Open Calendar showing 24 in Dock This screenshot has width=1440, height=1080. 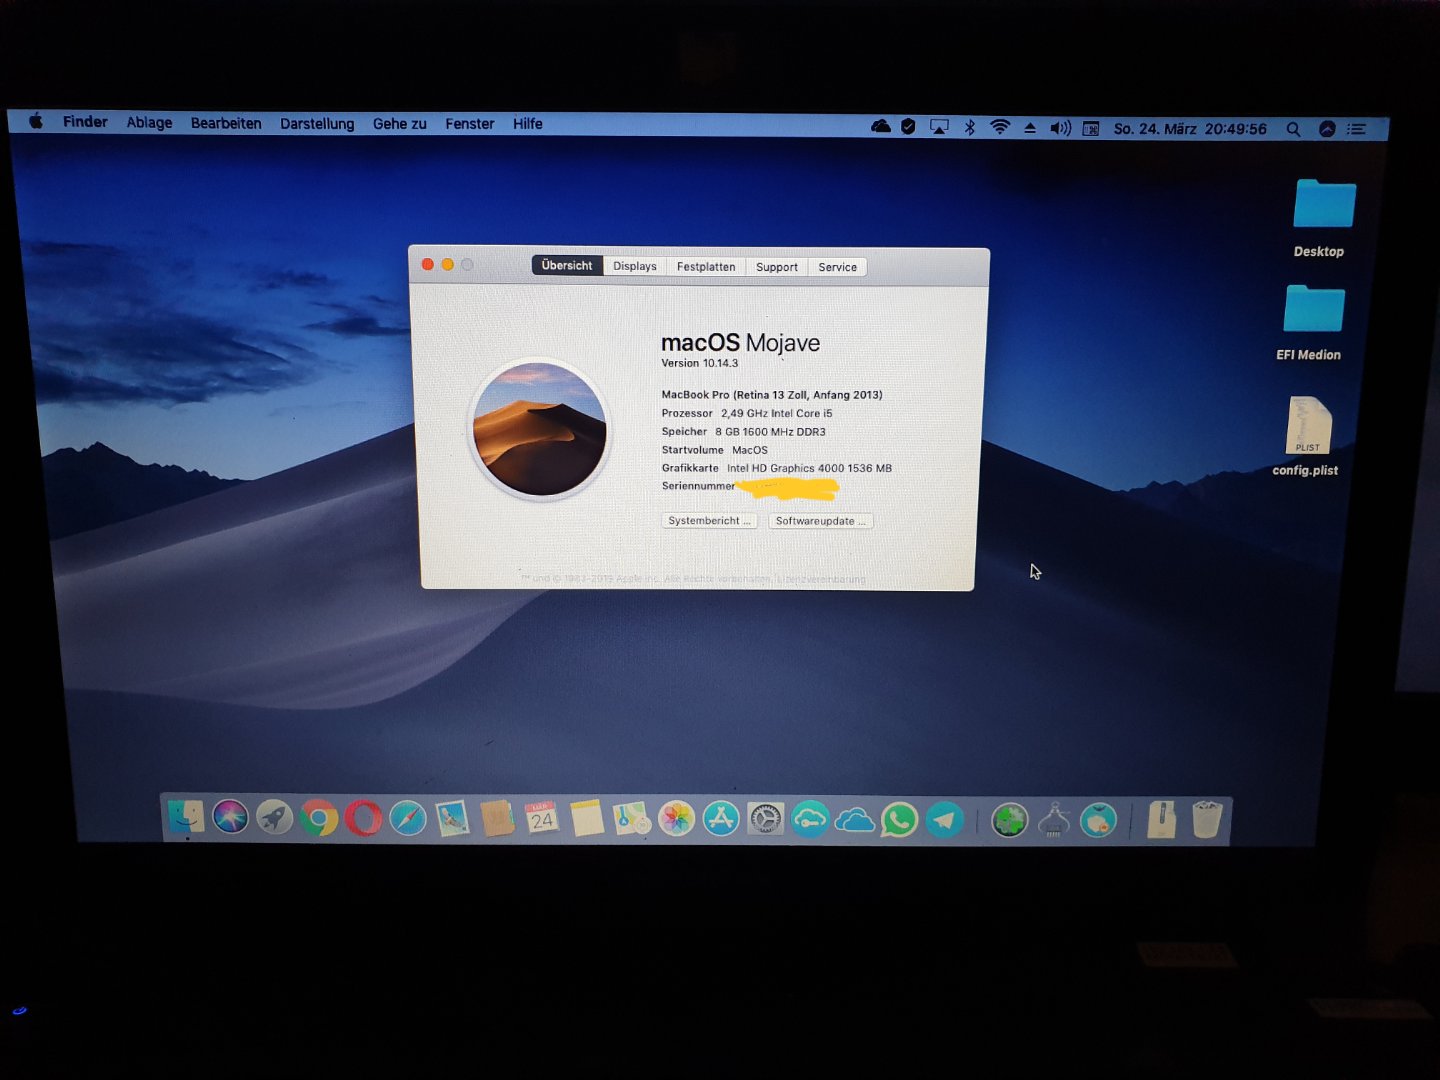pyautogui.click(x=542, y=818)
